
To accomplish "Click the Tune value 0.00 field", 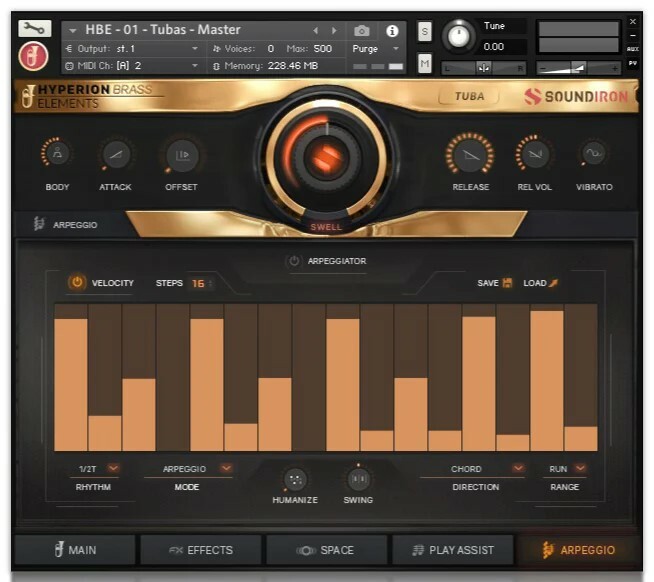I will pos(493,46).
